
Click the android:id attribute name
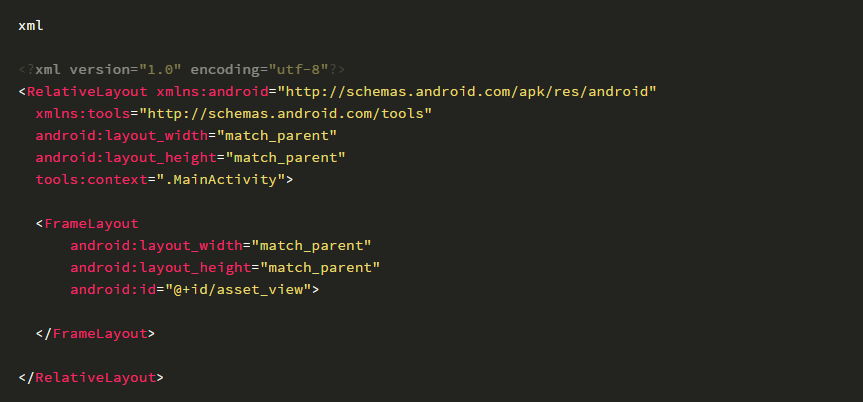point(109,290)
